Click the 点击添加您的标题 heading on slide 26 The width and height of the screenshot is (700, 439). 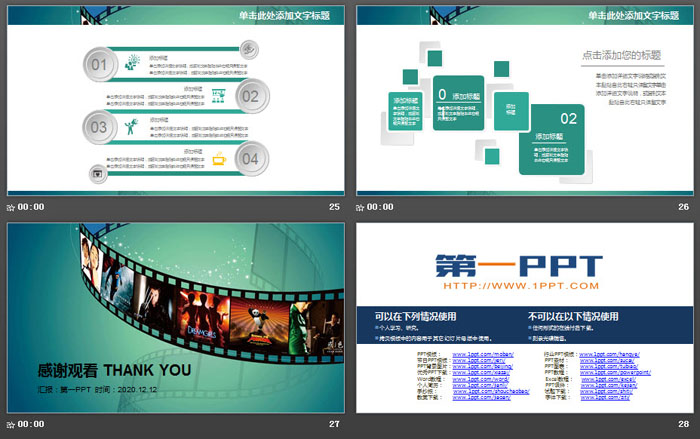[621, 55]
